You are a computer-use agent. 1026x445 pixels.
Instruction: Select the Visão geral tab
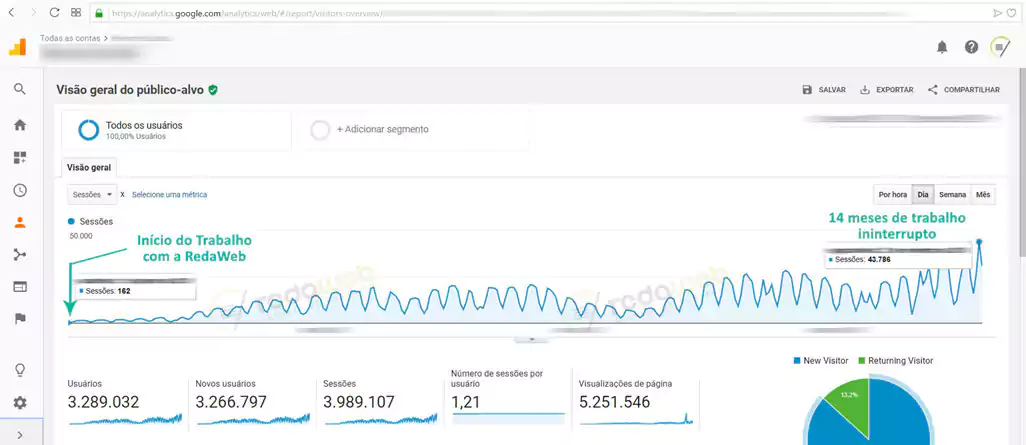click(88, 167)
